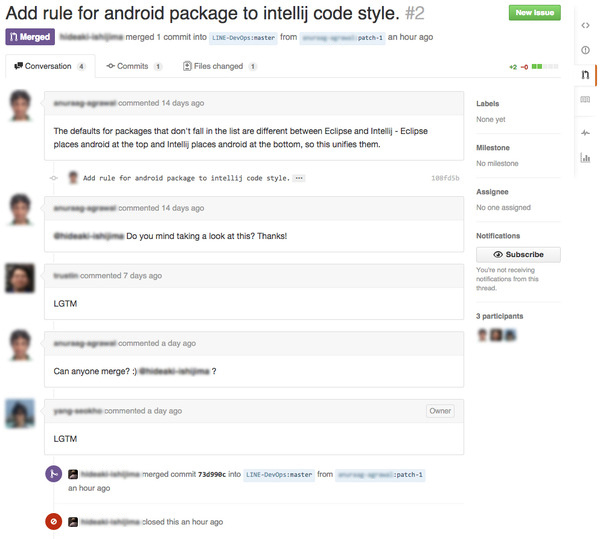Image resolution: width=600 pixels, height=539 pixels.
Task: Click the green New issue button
Action: coord(535,13)
